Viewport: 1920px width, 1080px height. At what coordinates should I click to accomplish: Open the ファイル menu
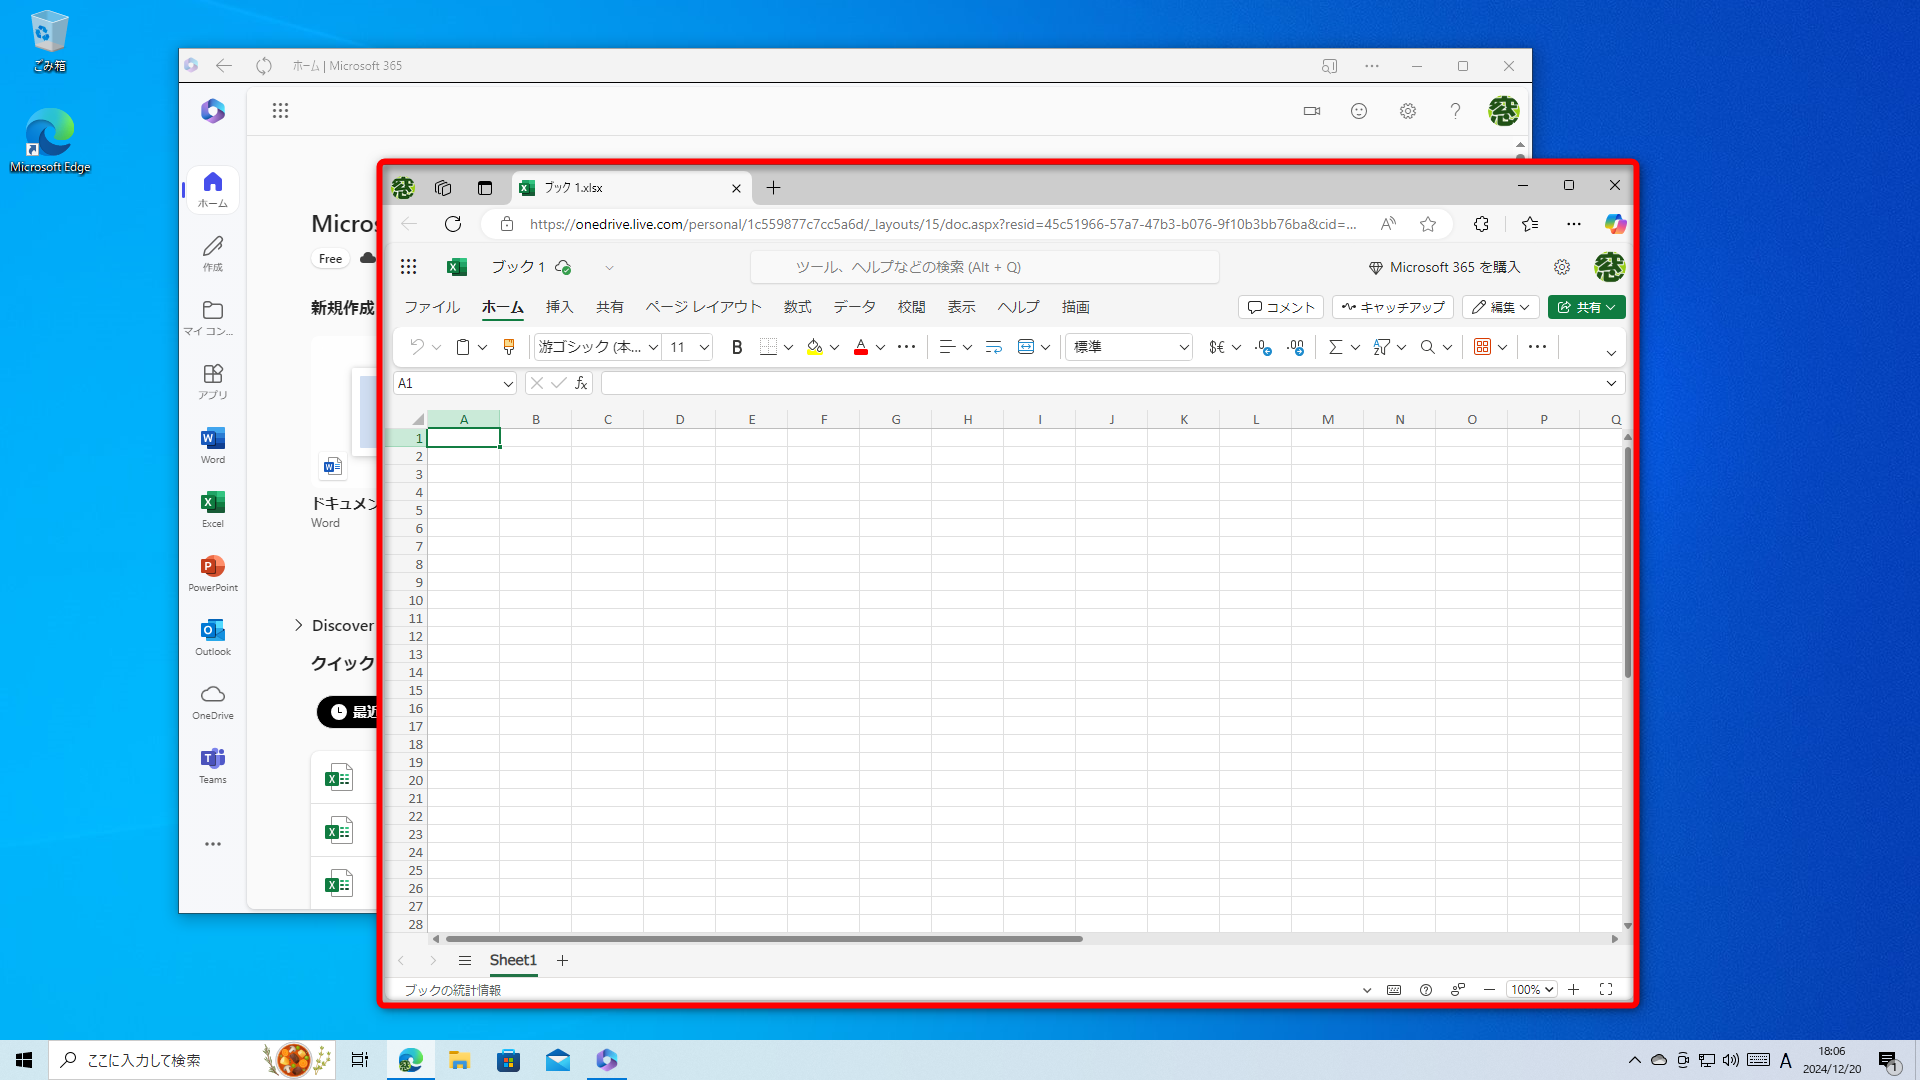(x=431, y=307)
